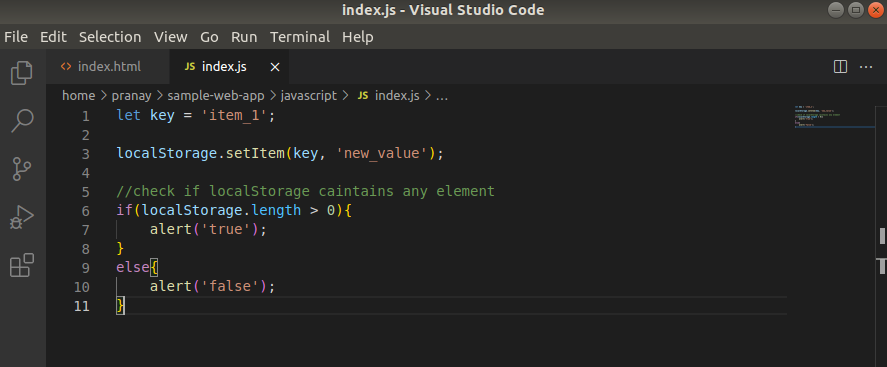887x367 pixels.
Task: Open the Run and Debug view
Action: click(x=22, y=217)
